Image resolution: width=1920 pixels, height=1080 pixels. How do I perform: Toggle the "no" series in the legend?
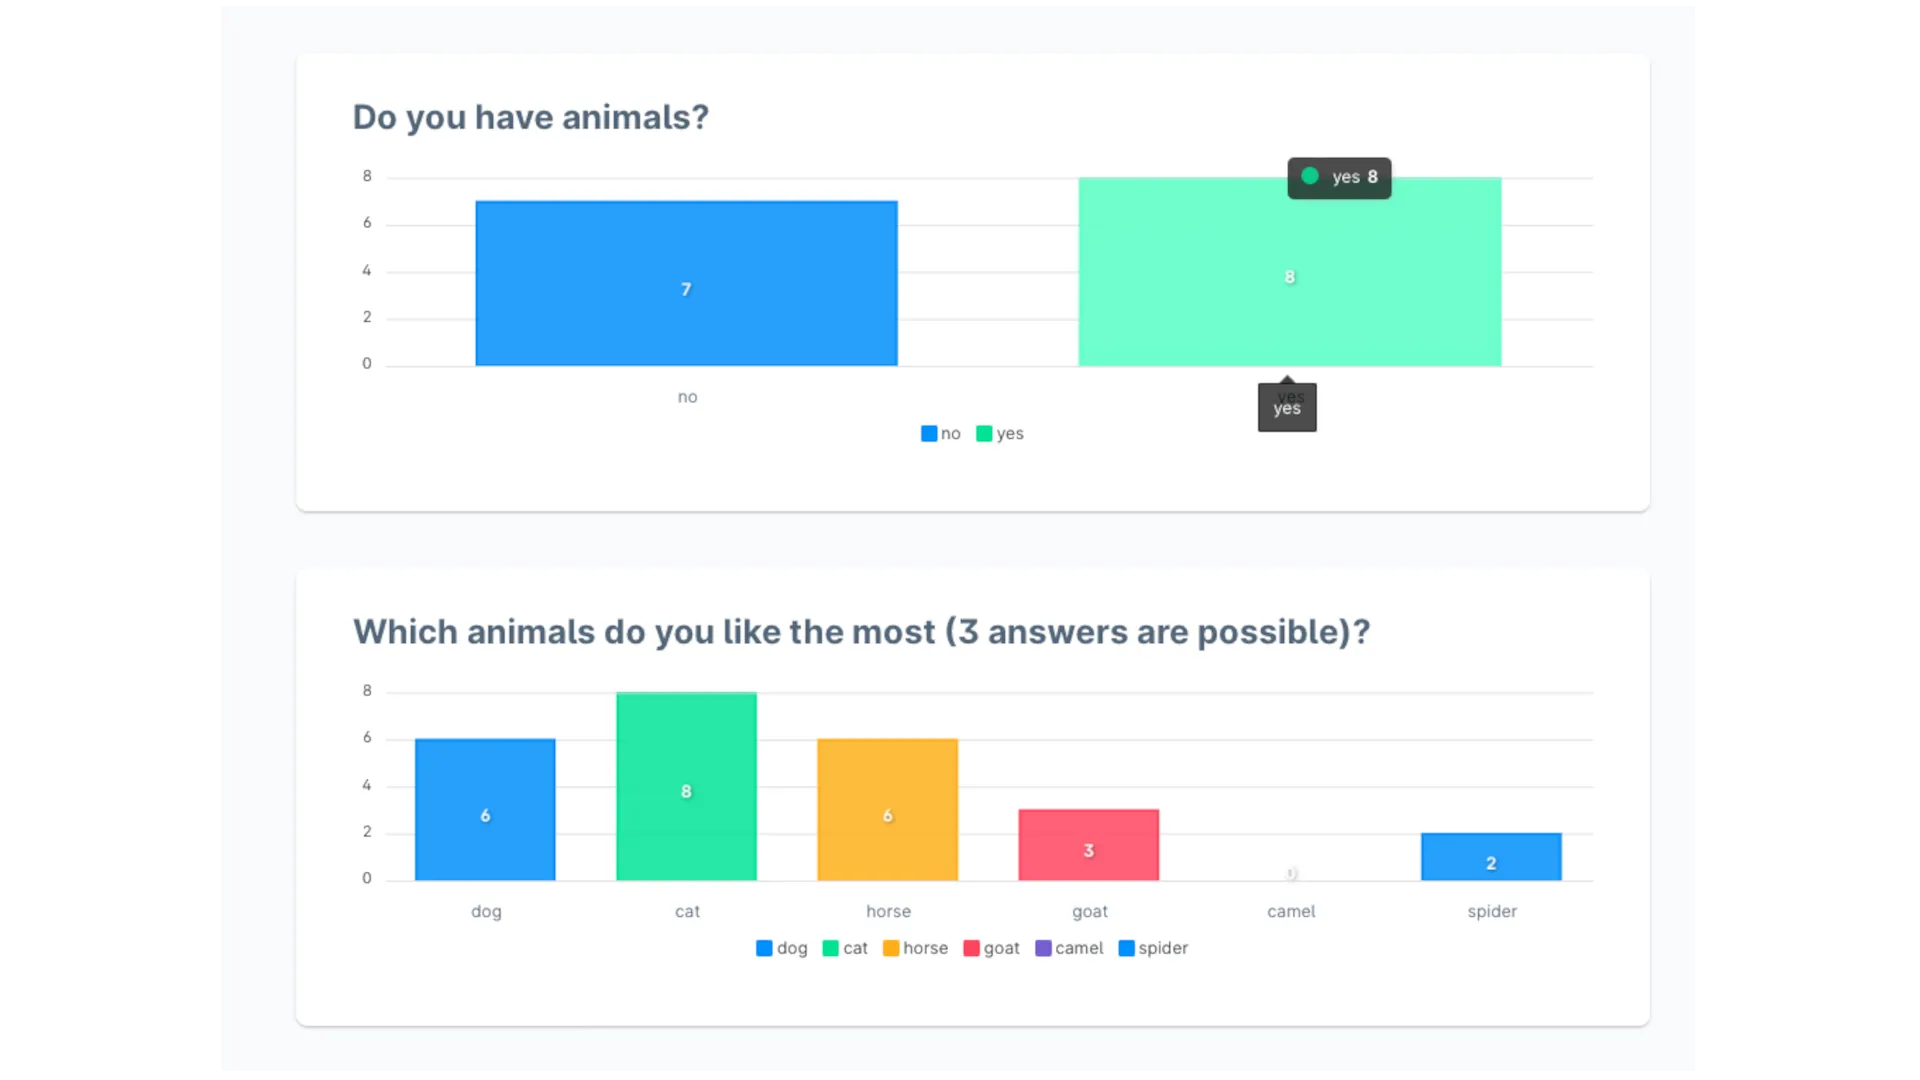click(x=941, y=433)
